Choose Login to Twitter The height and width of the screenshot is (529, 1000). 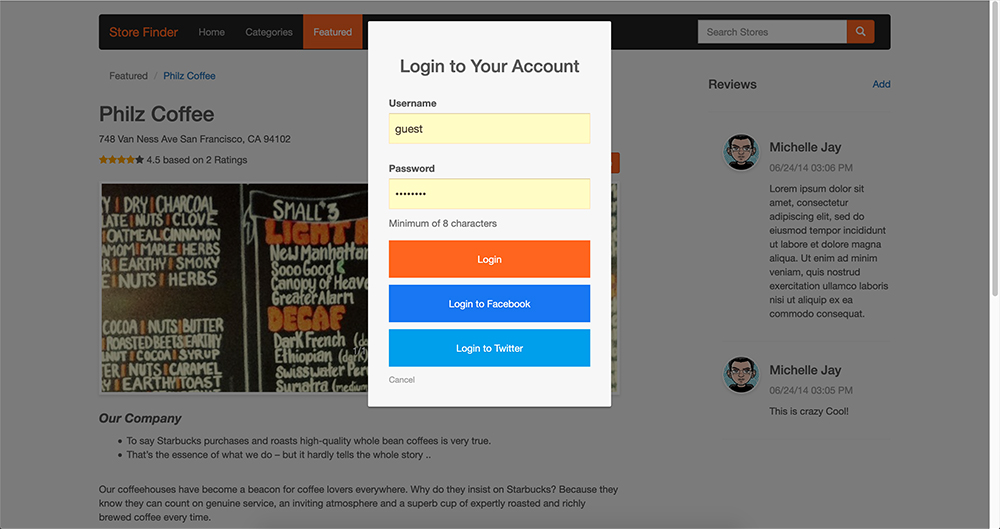click(x=489, y=348)
